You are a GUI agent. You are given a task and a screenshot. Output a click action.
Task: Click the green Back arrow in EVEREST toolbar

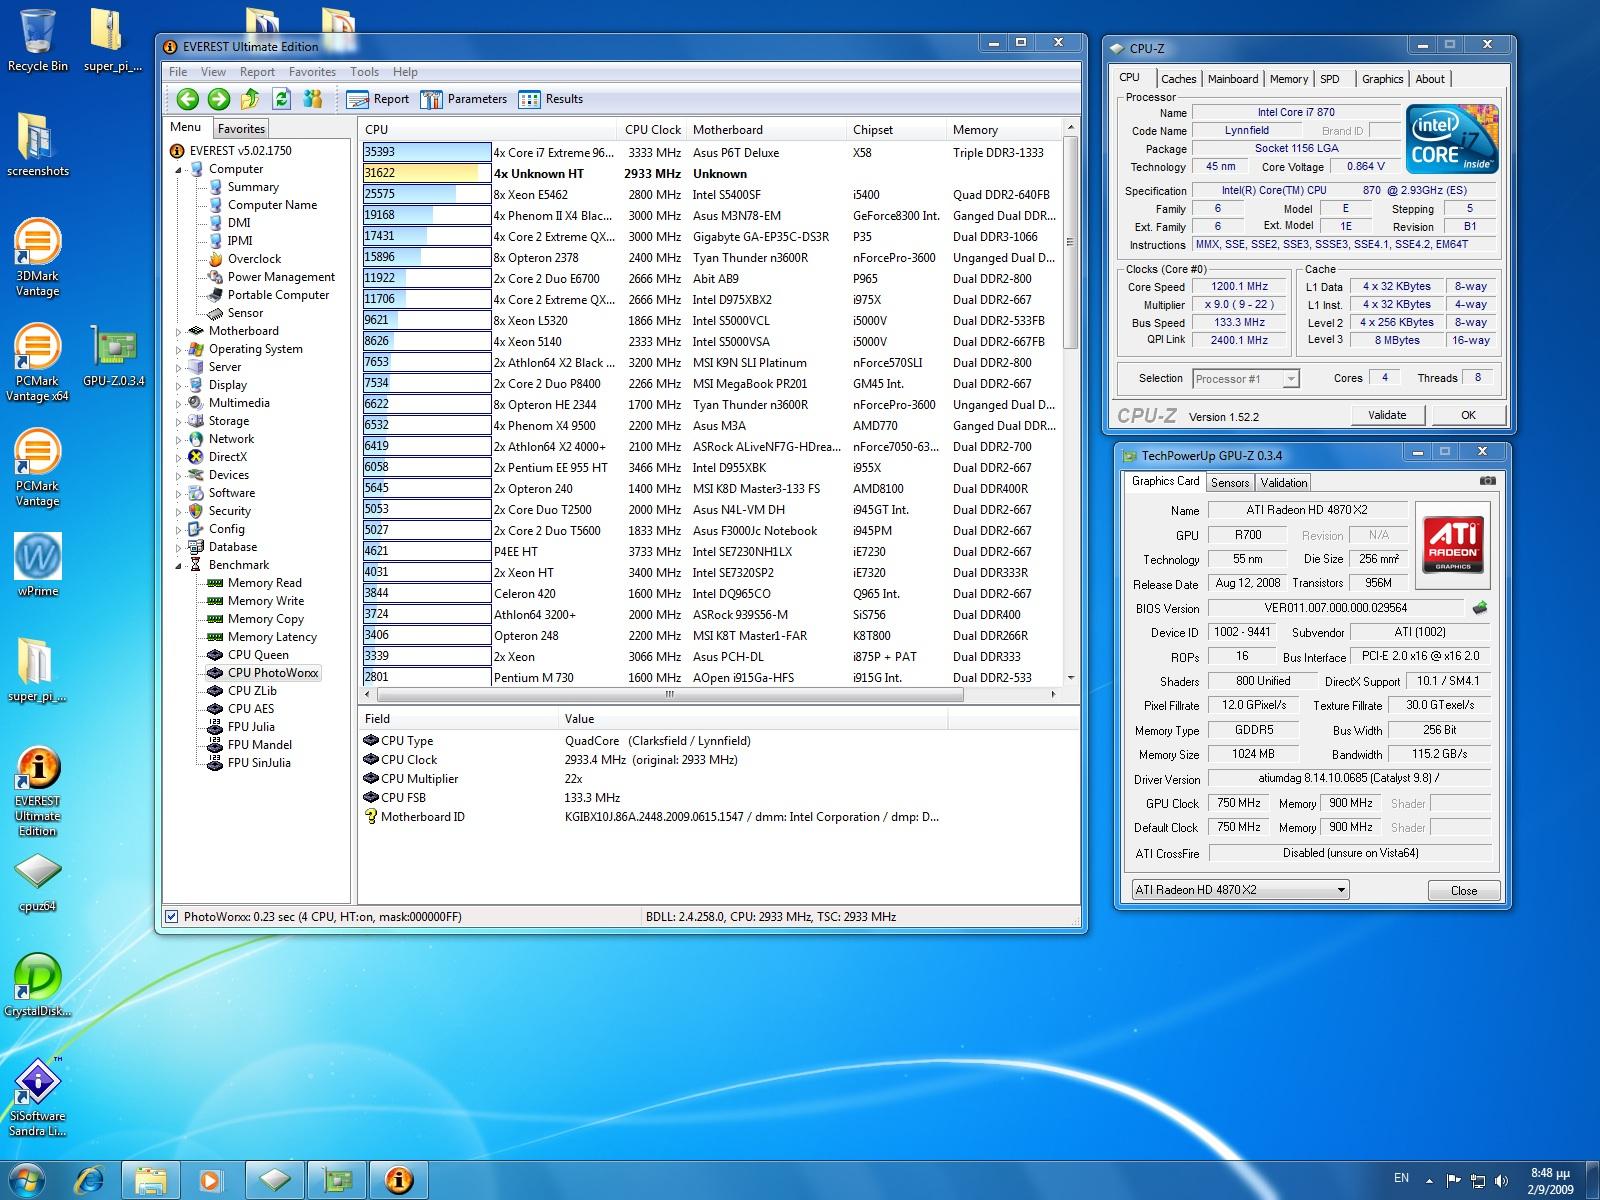tap(187, 99)
